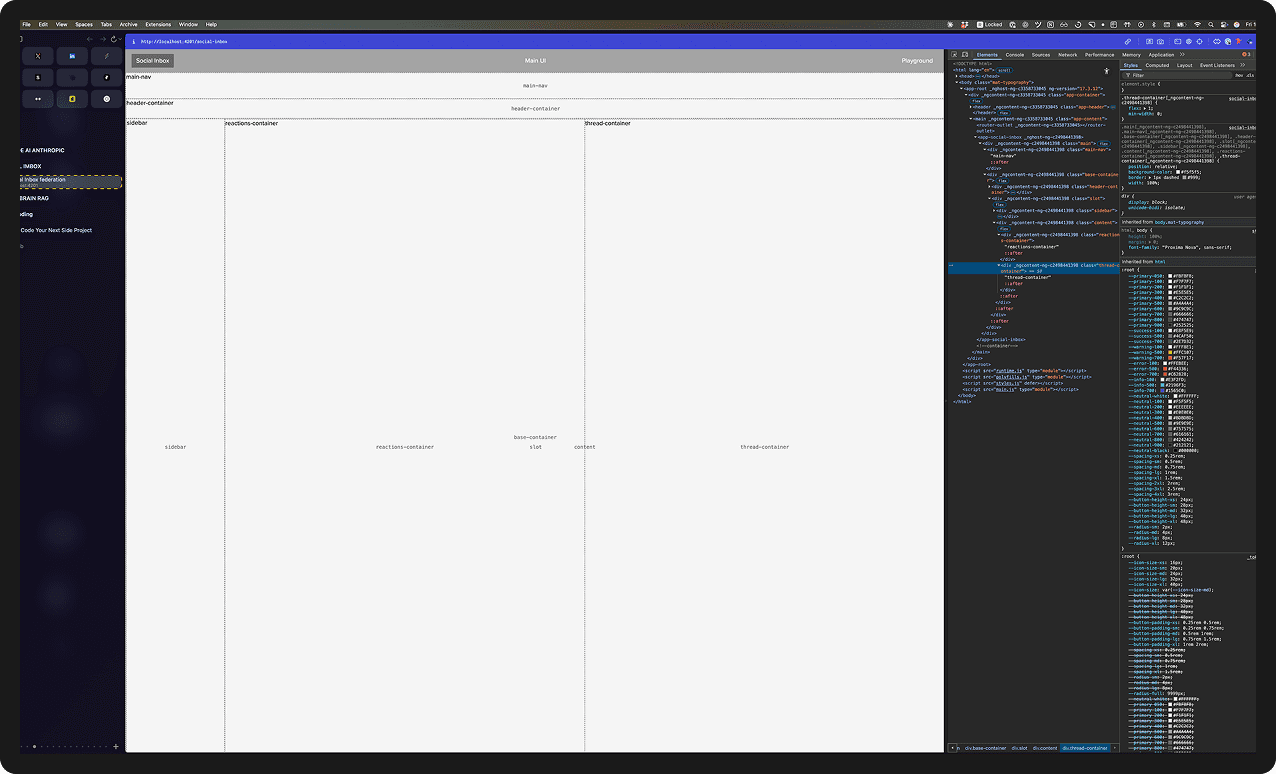Screen dimensions: 1276x774
Task: Copy page link via the chain icon
Action: click(x=1128, y=42)
